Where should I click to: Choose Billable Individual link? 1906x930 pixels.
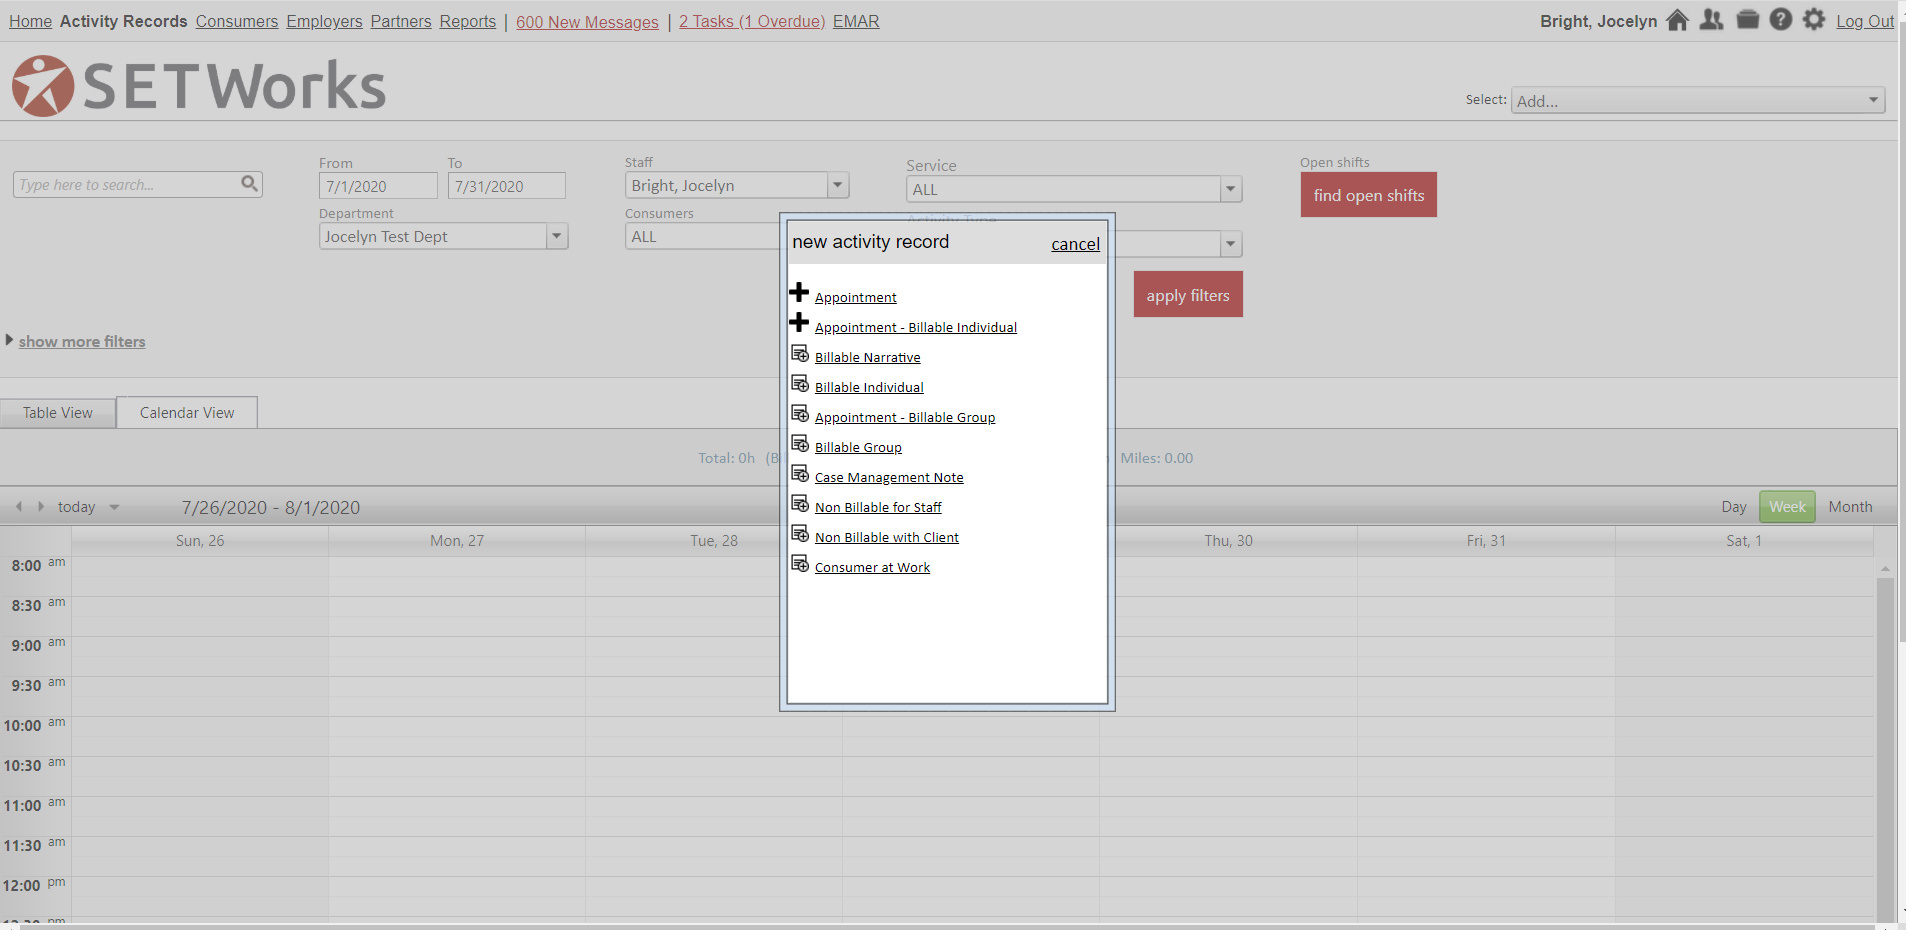[869, 387]
